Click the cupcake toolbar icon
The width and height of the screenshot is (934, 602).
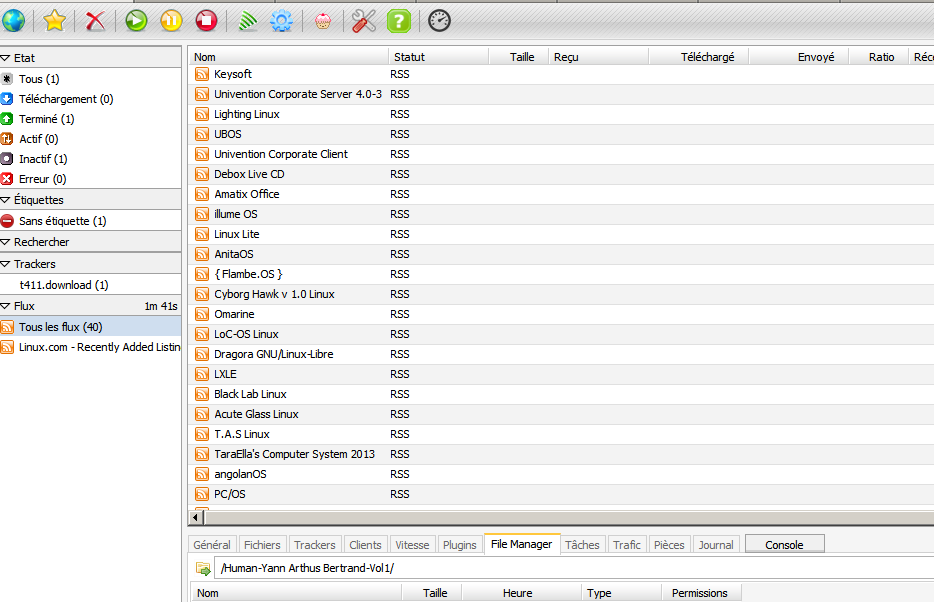click(x=322, y=20)
